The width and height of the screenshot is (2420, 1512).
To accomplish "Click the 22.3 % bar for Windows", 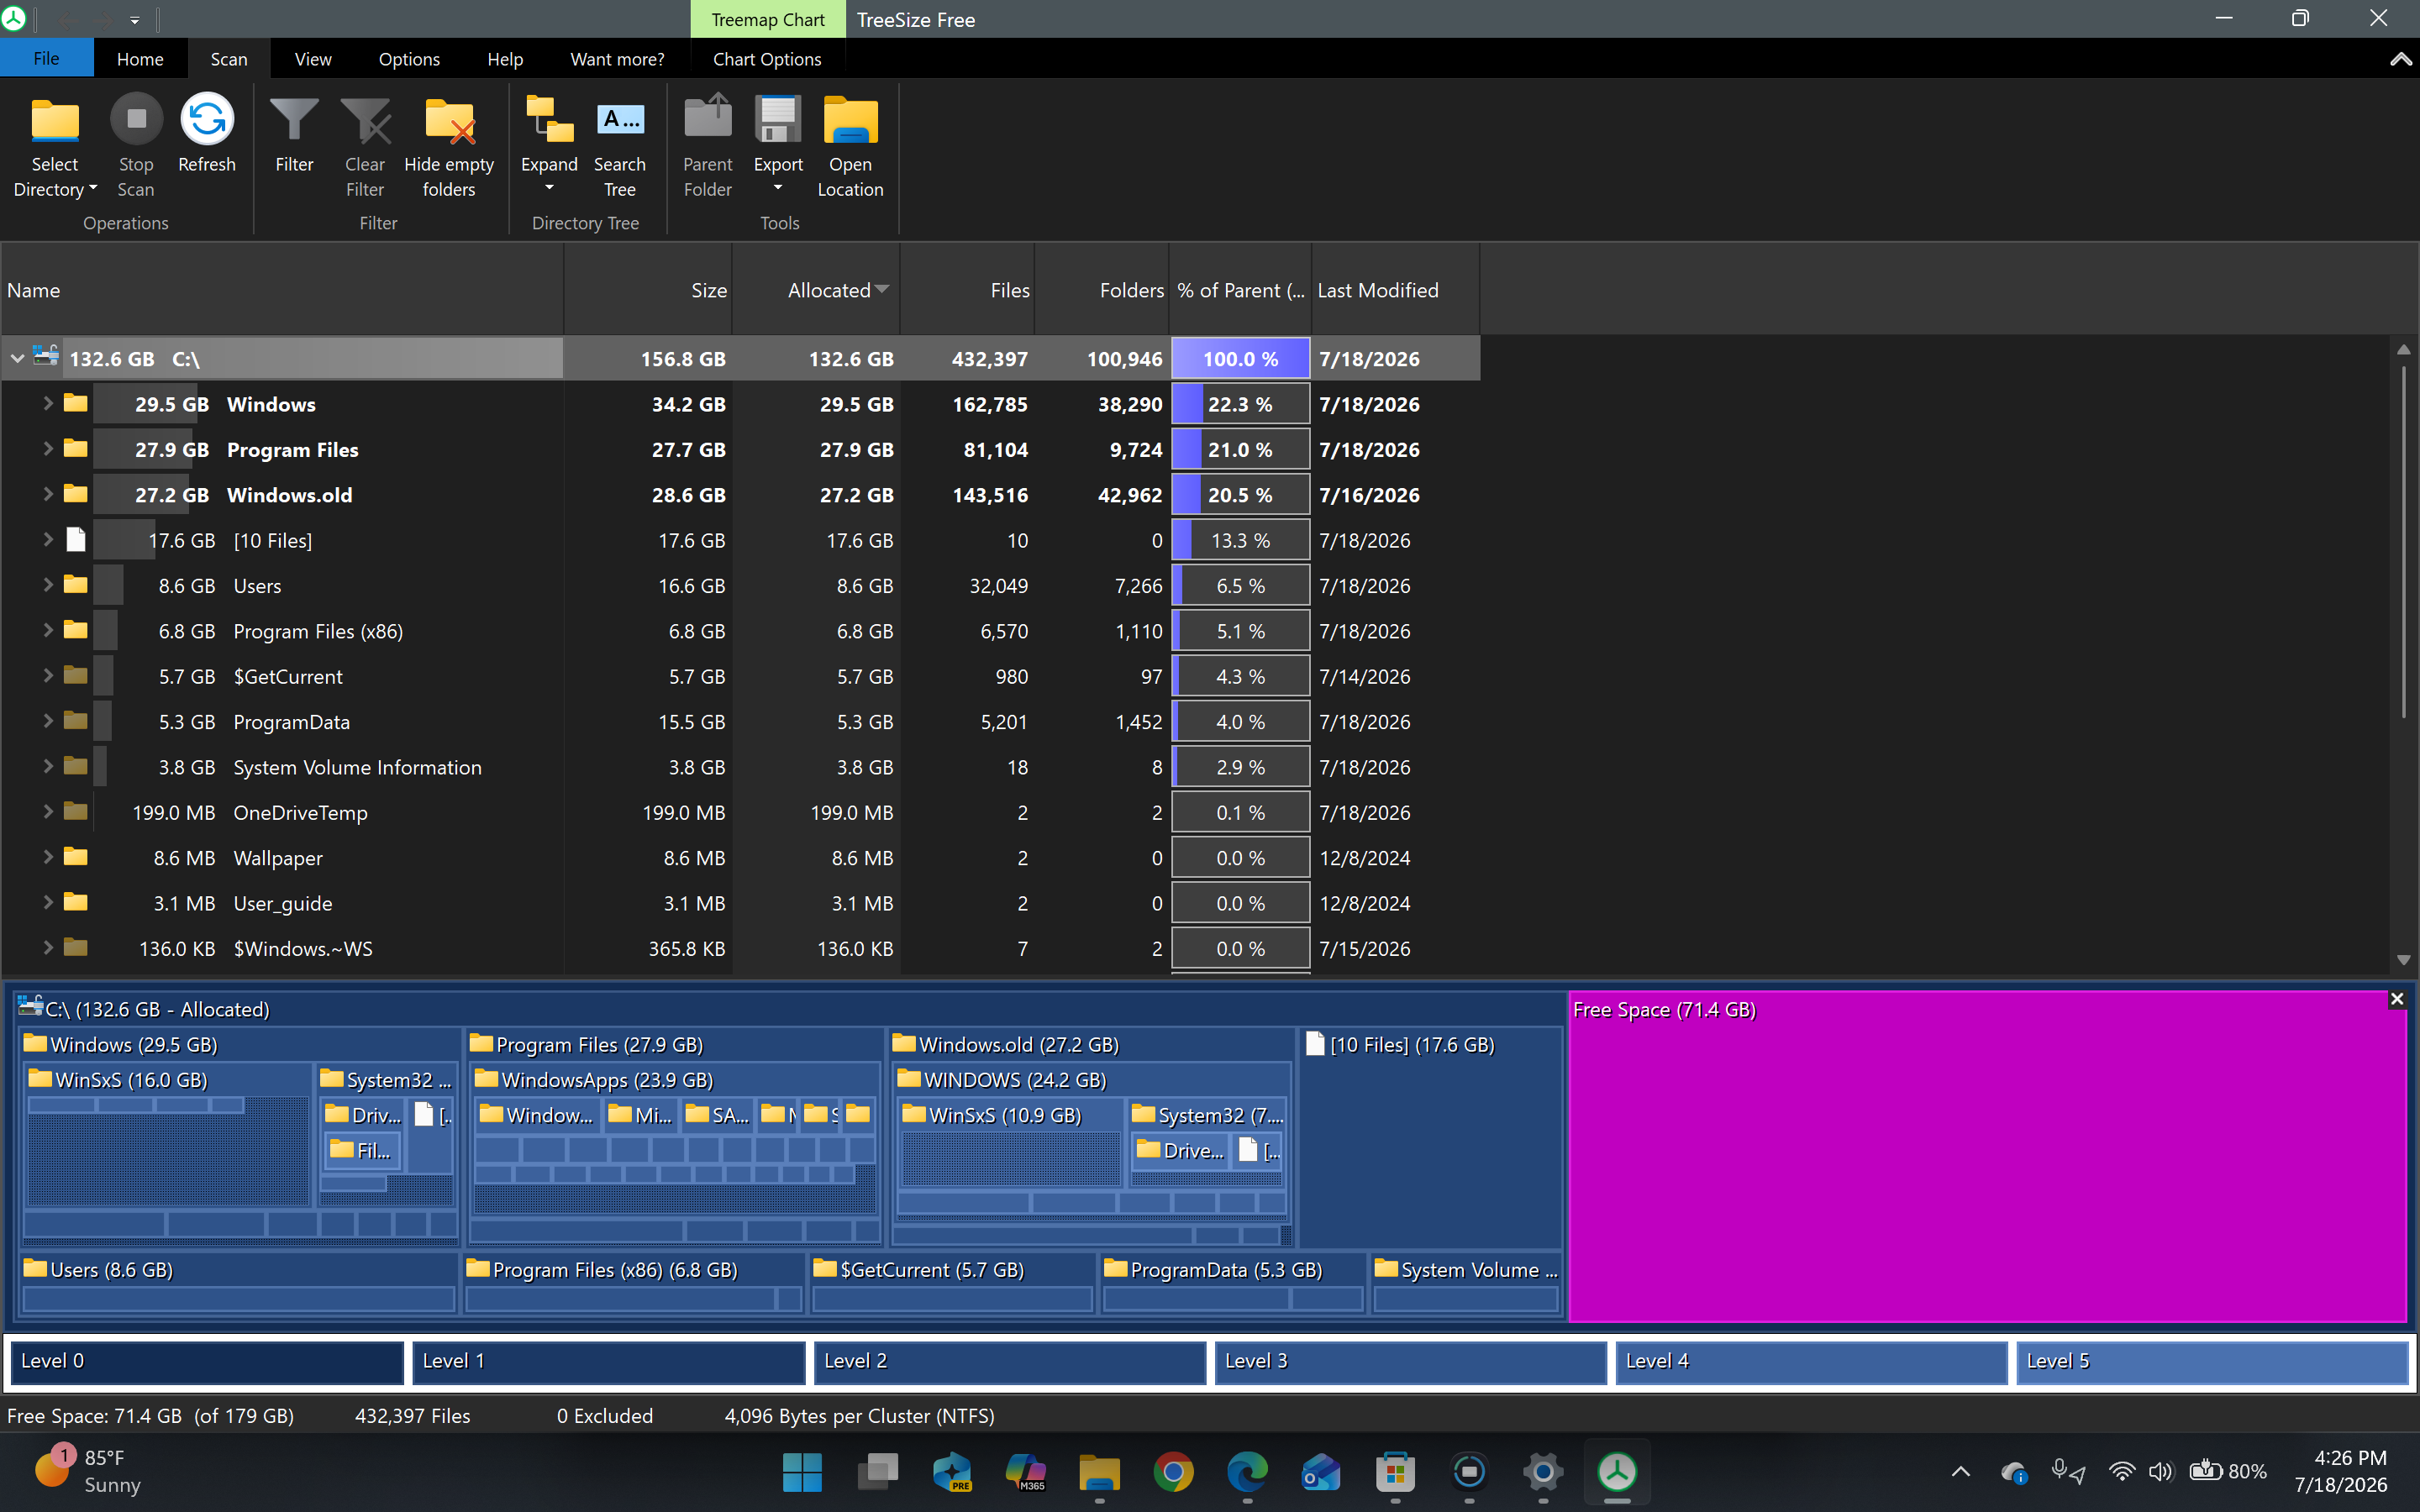I will (x=1240, y=404).
